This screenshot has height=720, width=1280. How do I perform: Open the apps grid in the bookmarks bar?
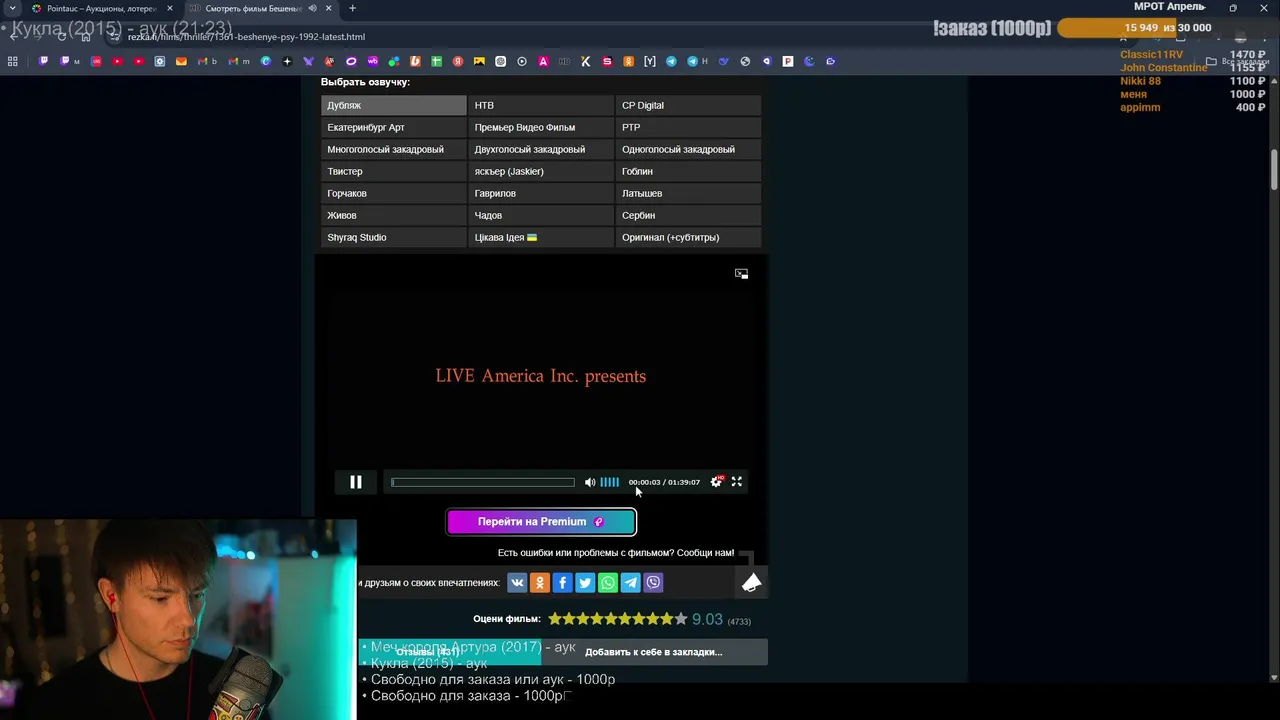pyautogui.click(x=12, y=61)
